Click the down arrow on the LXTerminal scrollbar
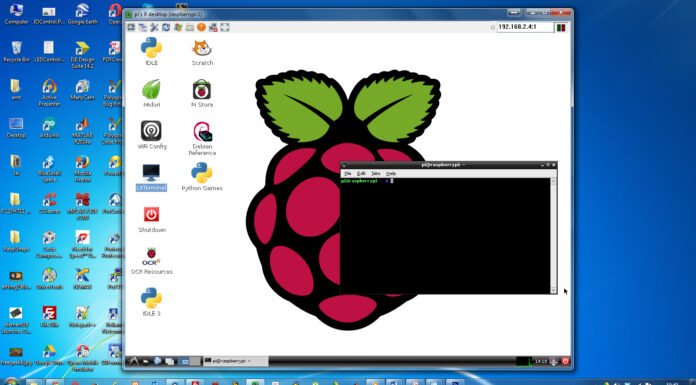 [x=554, y=290]
